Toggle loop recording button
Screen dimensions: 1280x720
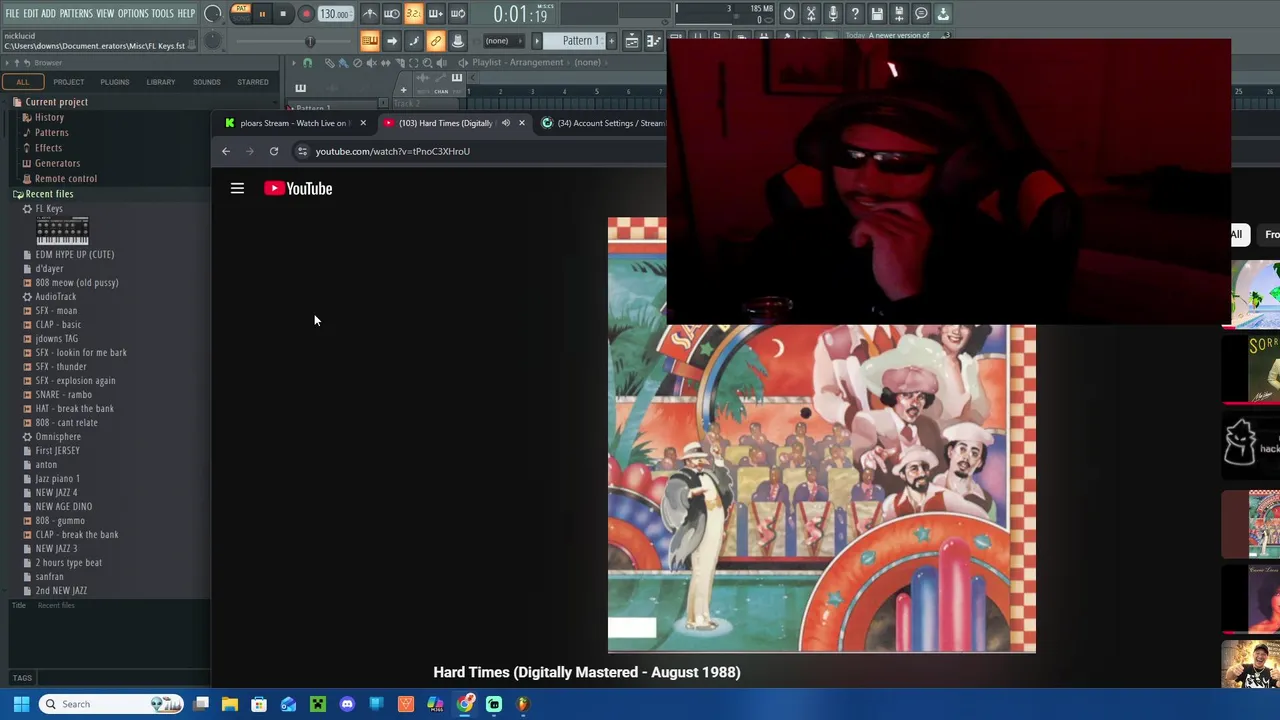pyautogui.click(x=457, y=14)
